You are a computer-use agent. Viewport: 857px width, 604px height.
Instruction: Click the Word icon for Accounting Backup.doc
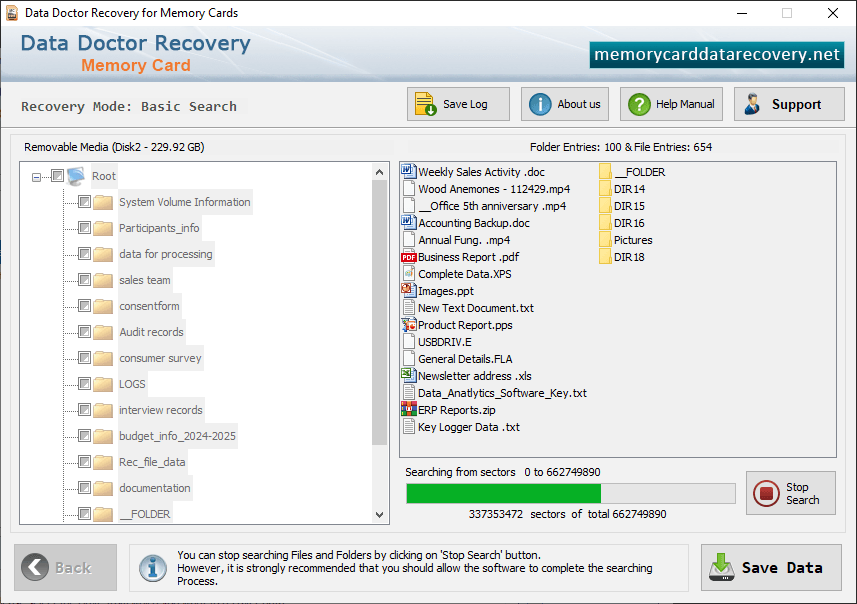coord(409,222)
